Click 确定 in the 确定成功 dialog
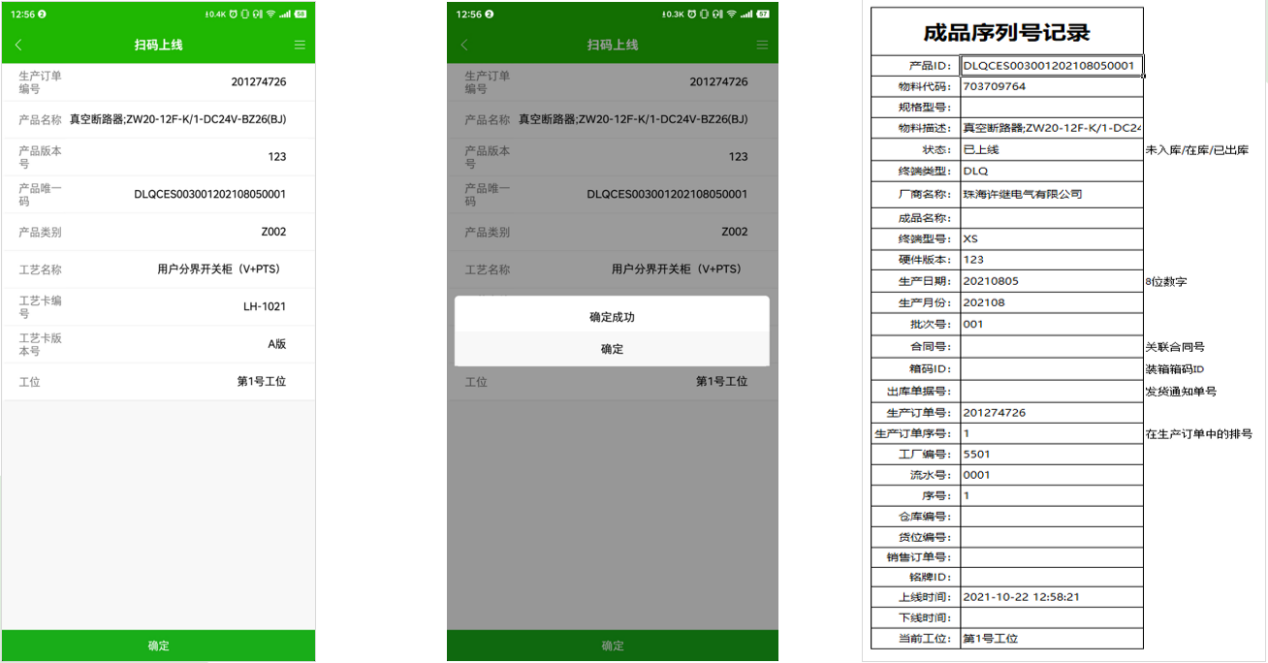This screenshot has height=663, width=1268. (612, 349)
